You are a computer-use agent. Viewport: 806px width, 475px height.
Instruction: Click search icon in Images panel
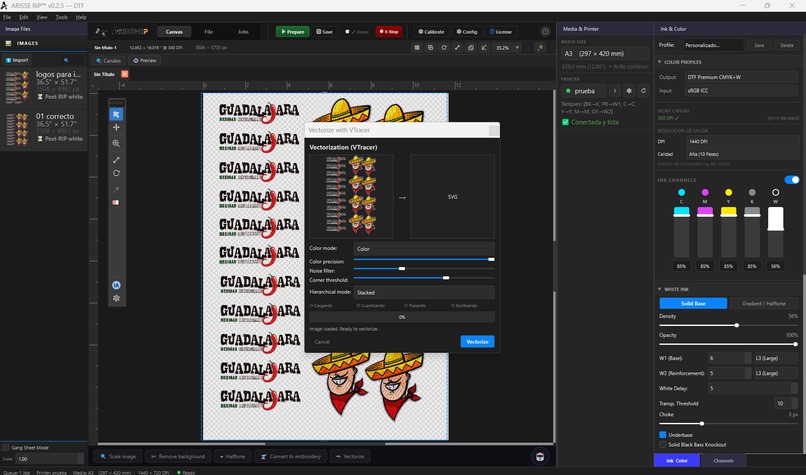[x=66, y=60]
